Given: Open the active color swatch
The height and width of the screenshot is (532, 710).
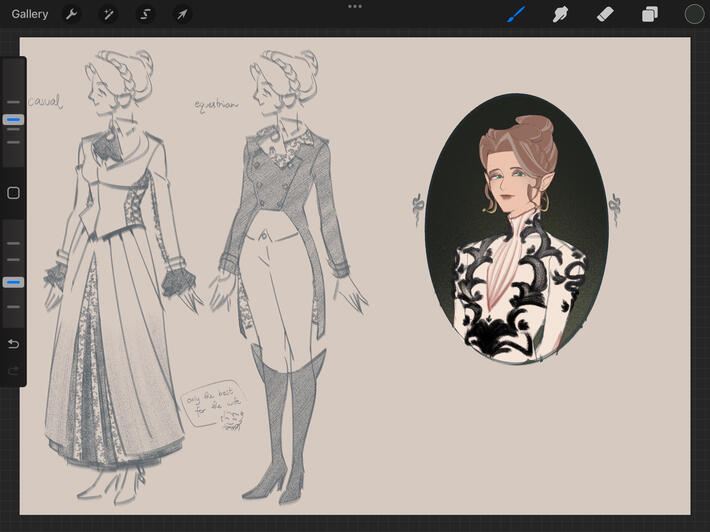Looking at the screenshot, I should pyautogui.click(x=694, y=14).
